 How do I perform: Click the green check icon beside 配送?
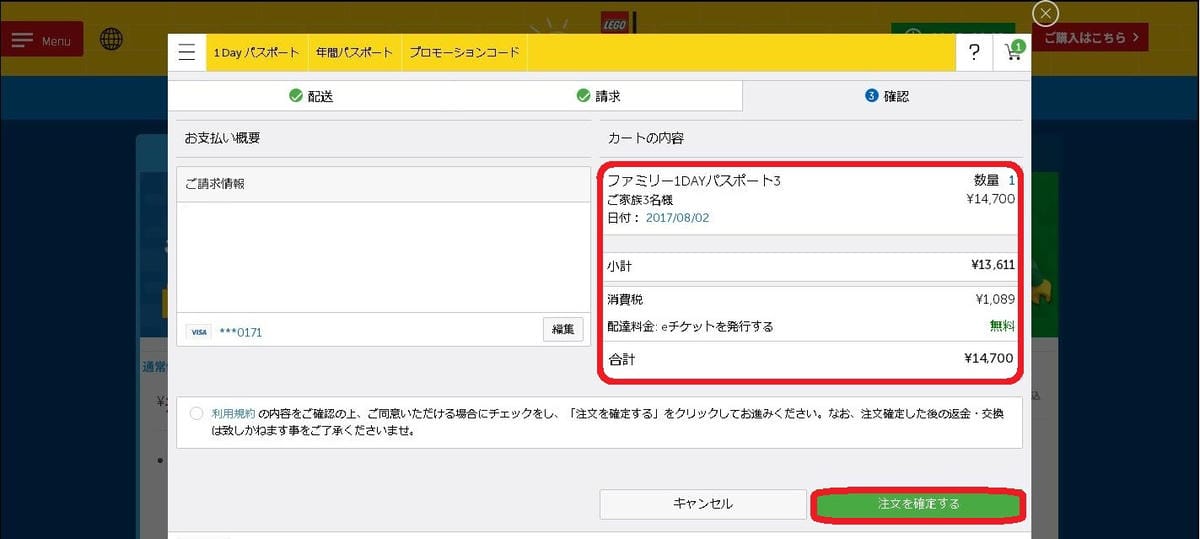tap(295, 96)
